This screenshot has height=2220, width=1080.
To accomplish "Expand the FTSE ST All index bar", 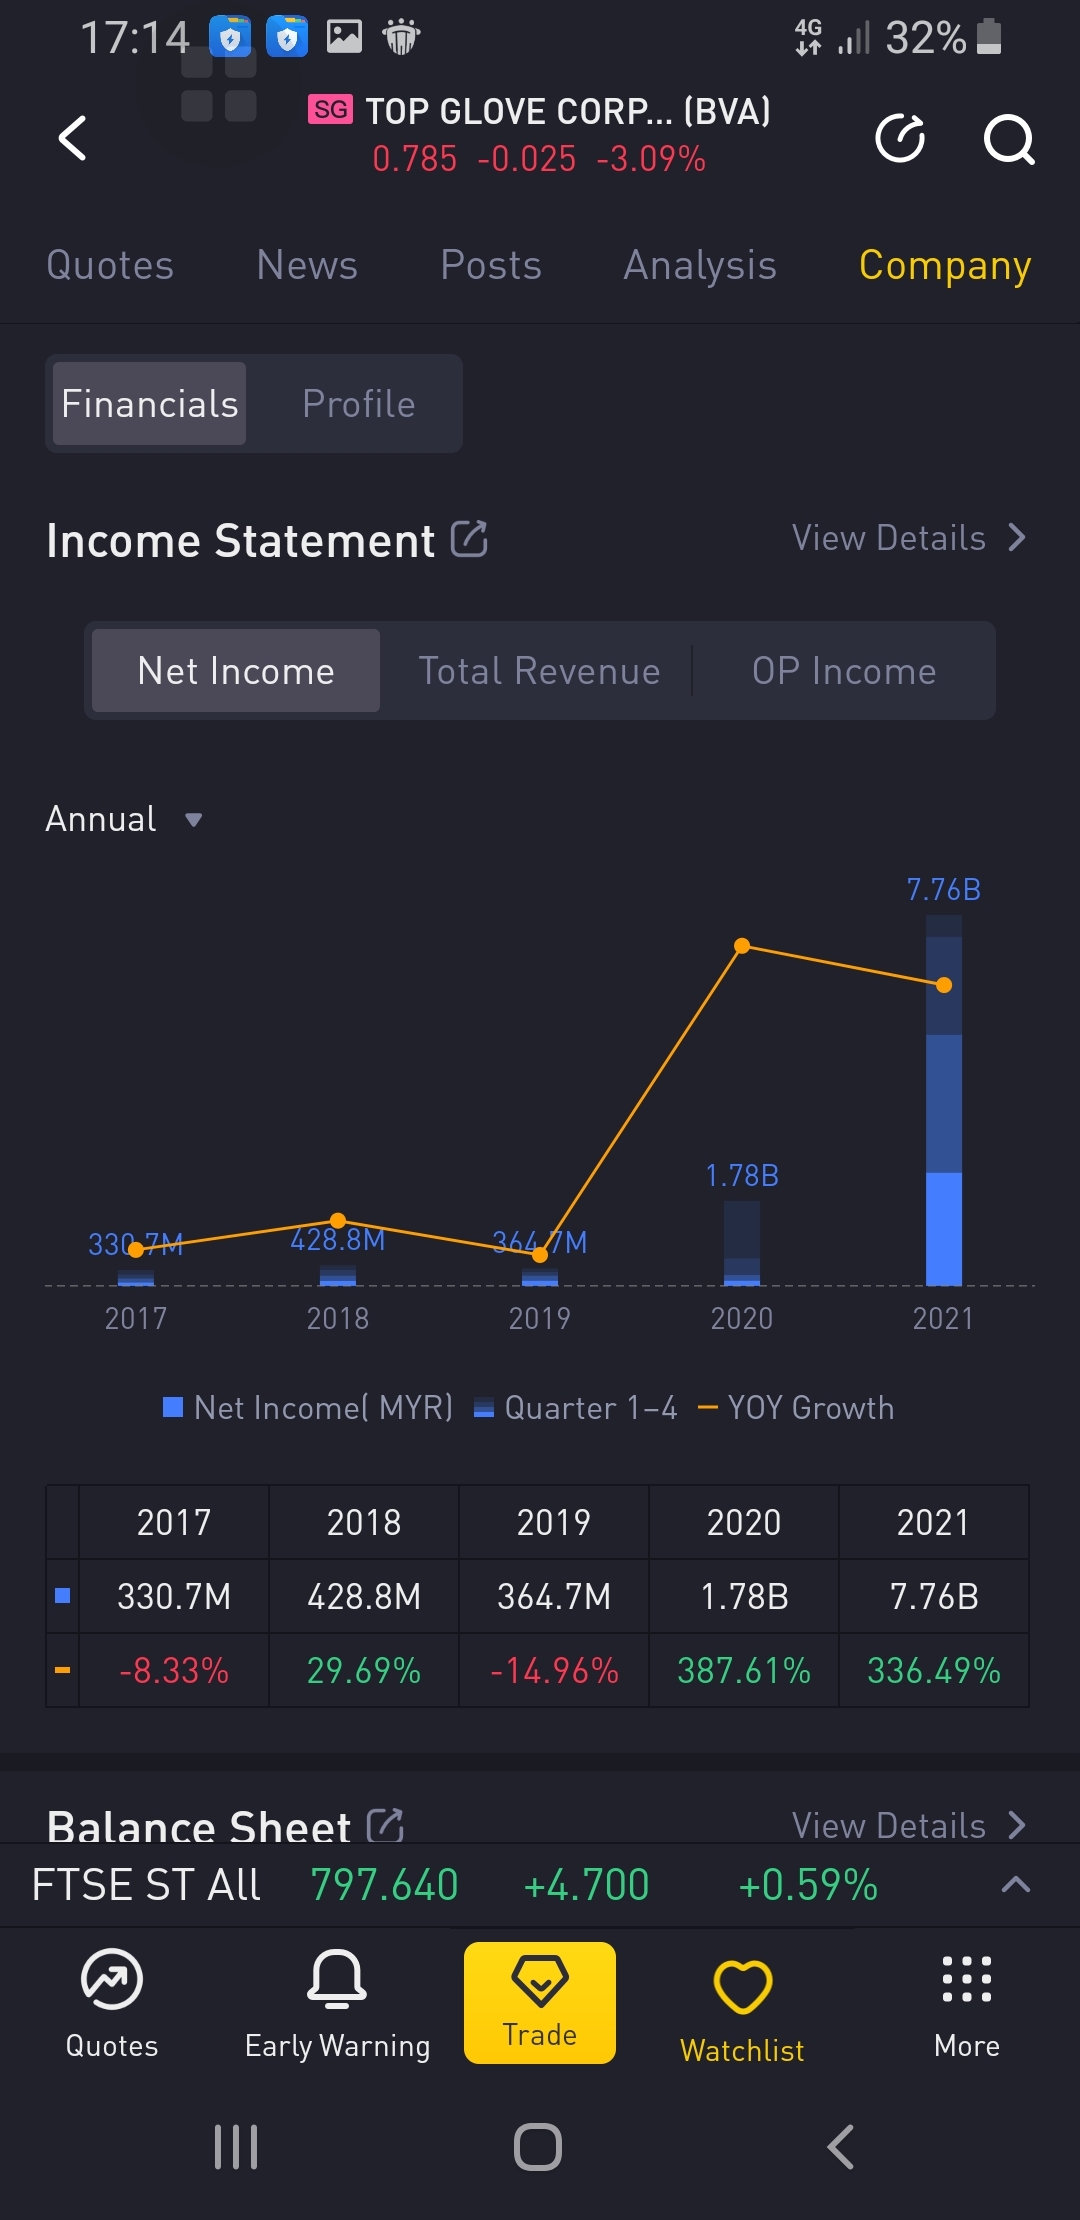I will tap(1015, 1885).
